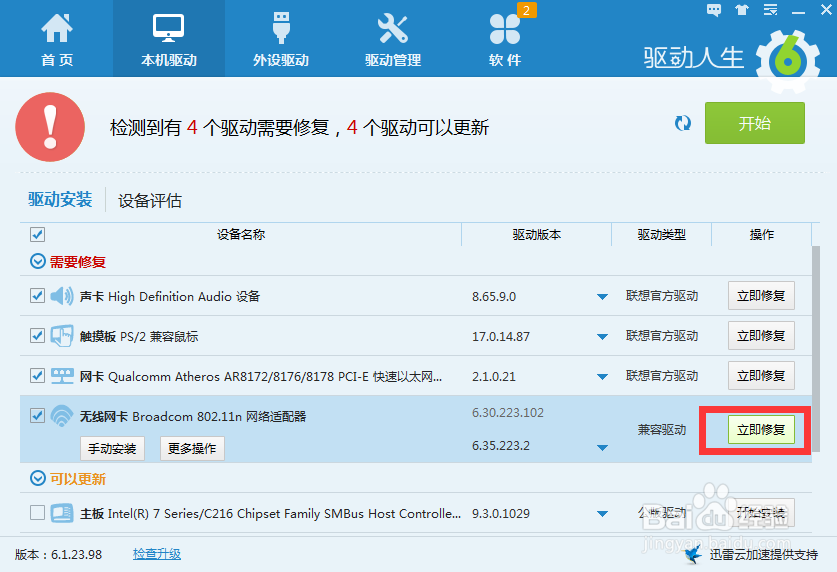
Task: Click 立即修复 for the 无线网卡 Broadcom row
Action: (x=761, y=430)
